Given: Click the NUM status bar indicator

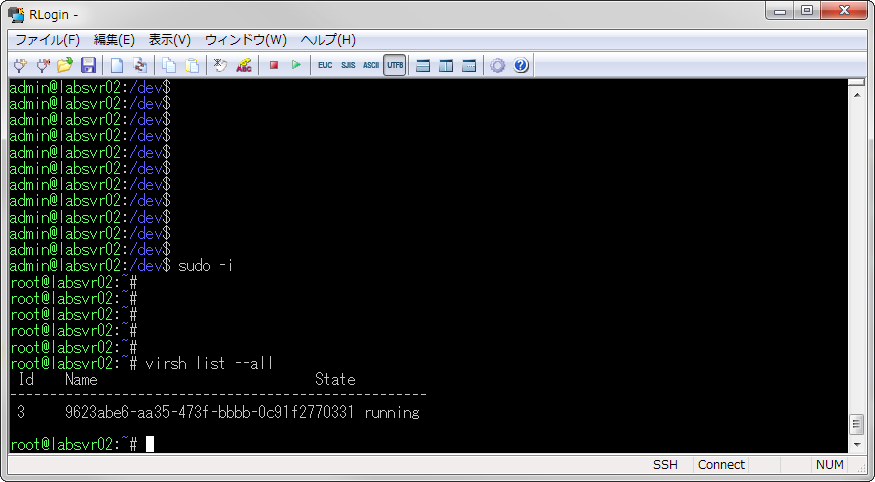Looking at the screenshot, I should click(x=829, y=465).
